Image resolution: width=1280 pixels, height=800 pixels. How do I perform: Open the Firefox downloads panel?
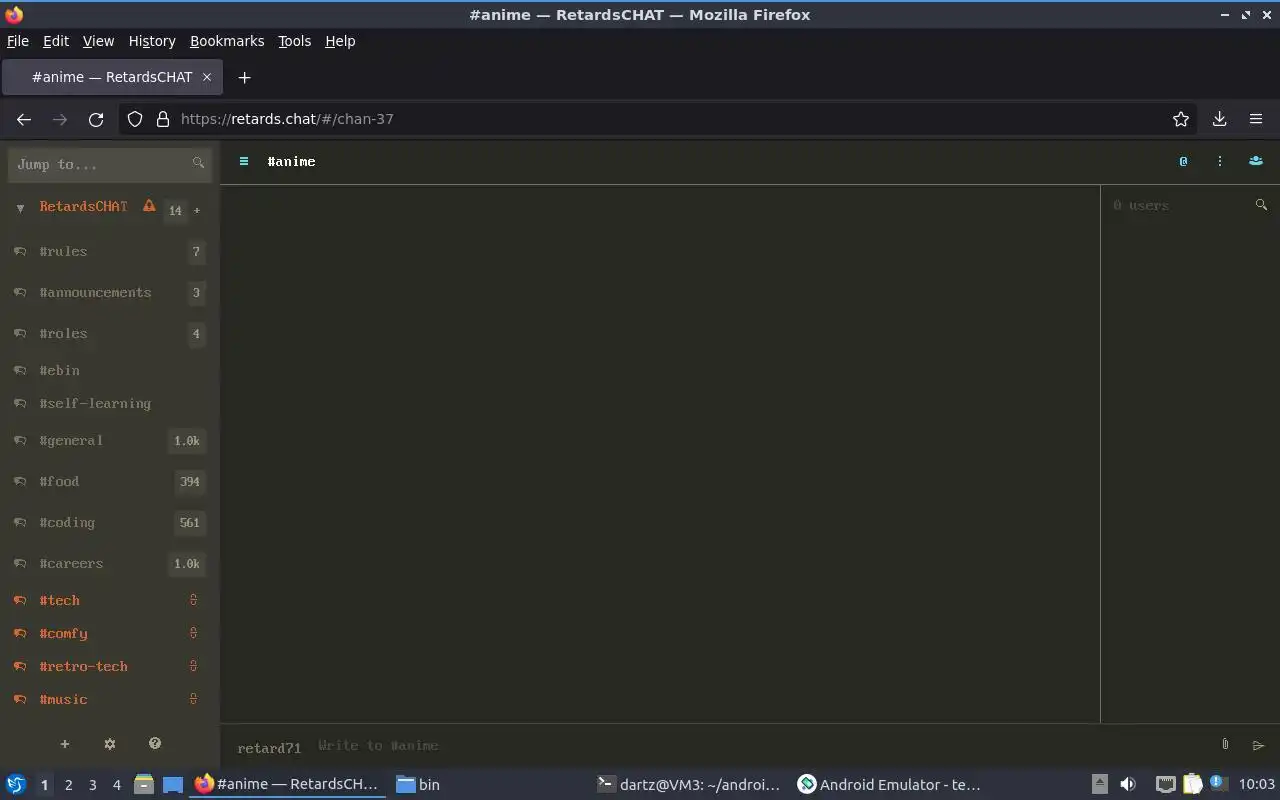1220,119
